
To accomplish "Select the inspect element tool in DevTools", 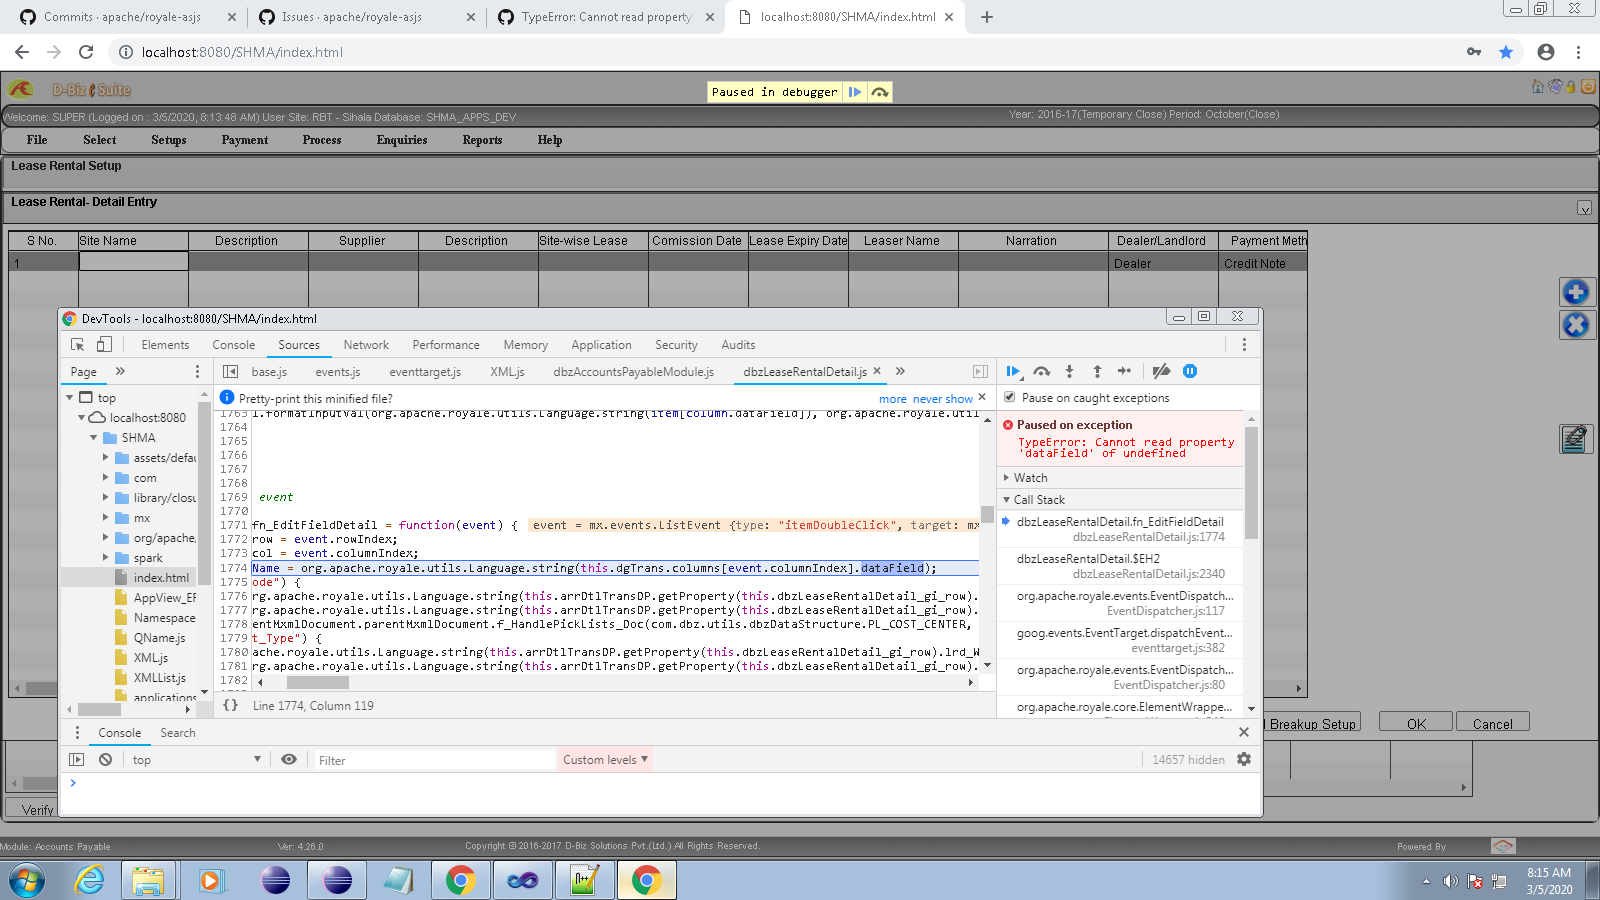I will pos(77,344).
